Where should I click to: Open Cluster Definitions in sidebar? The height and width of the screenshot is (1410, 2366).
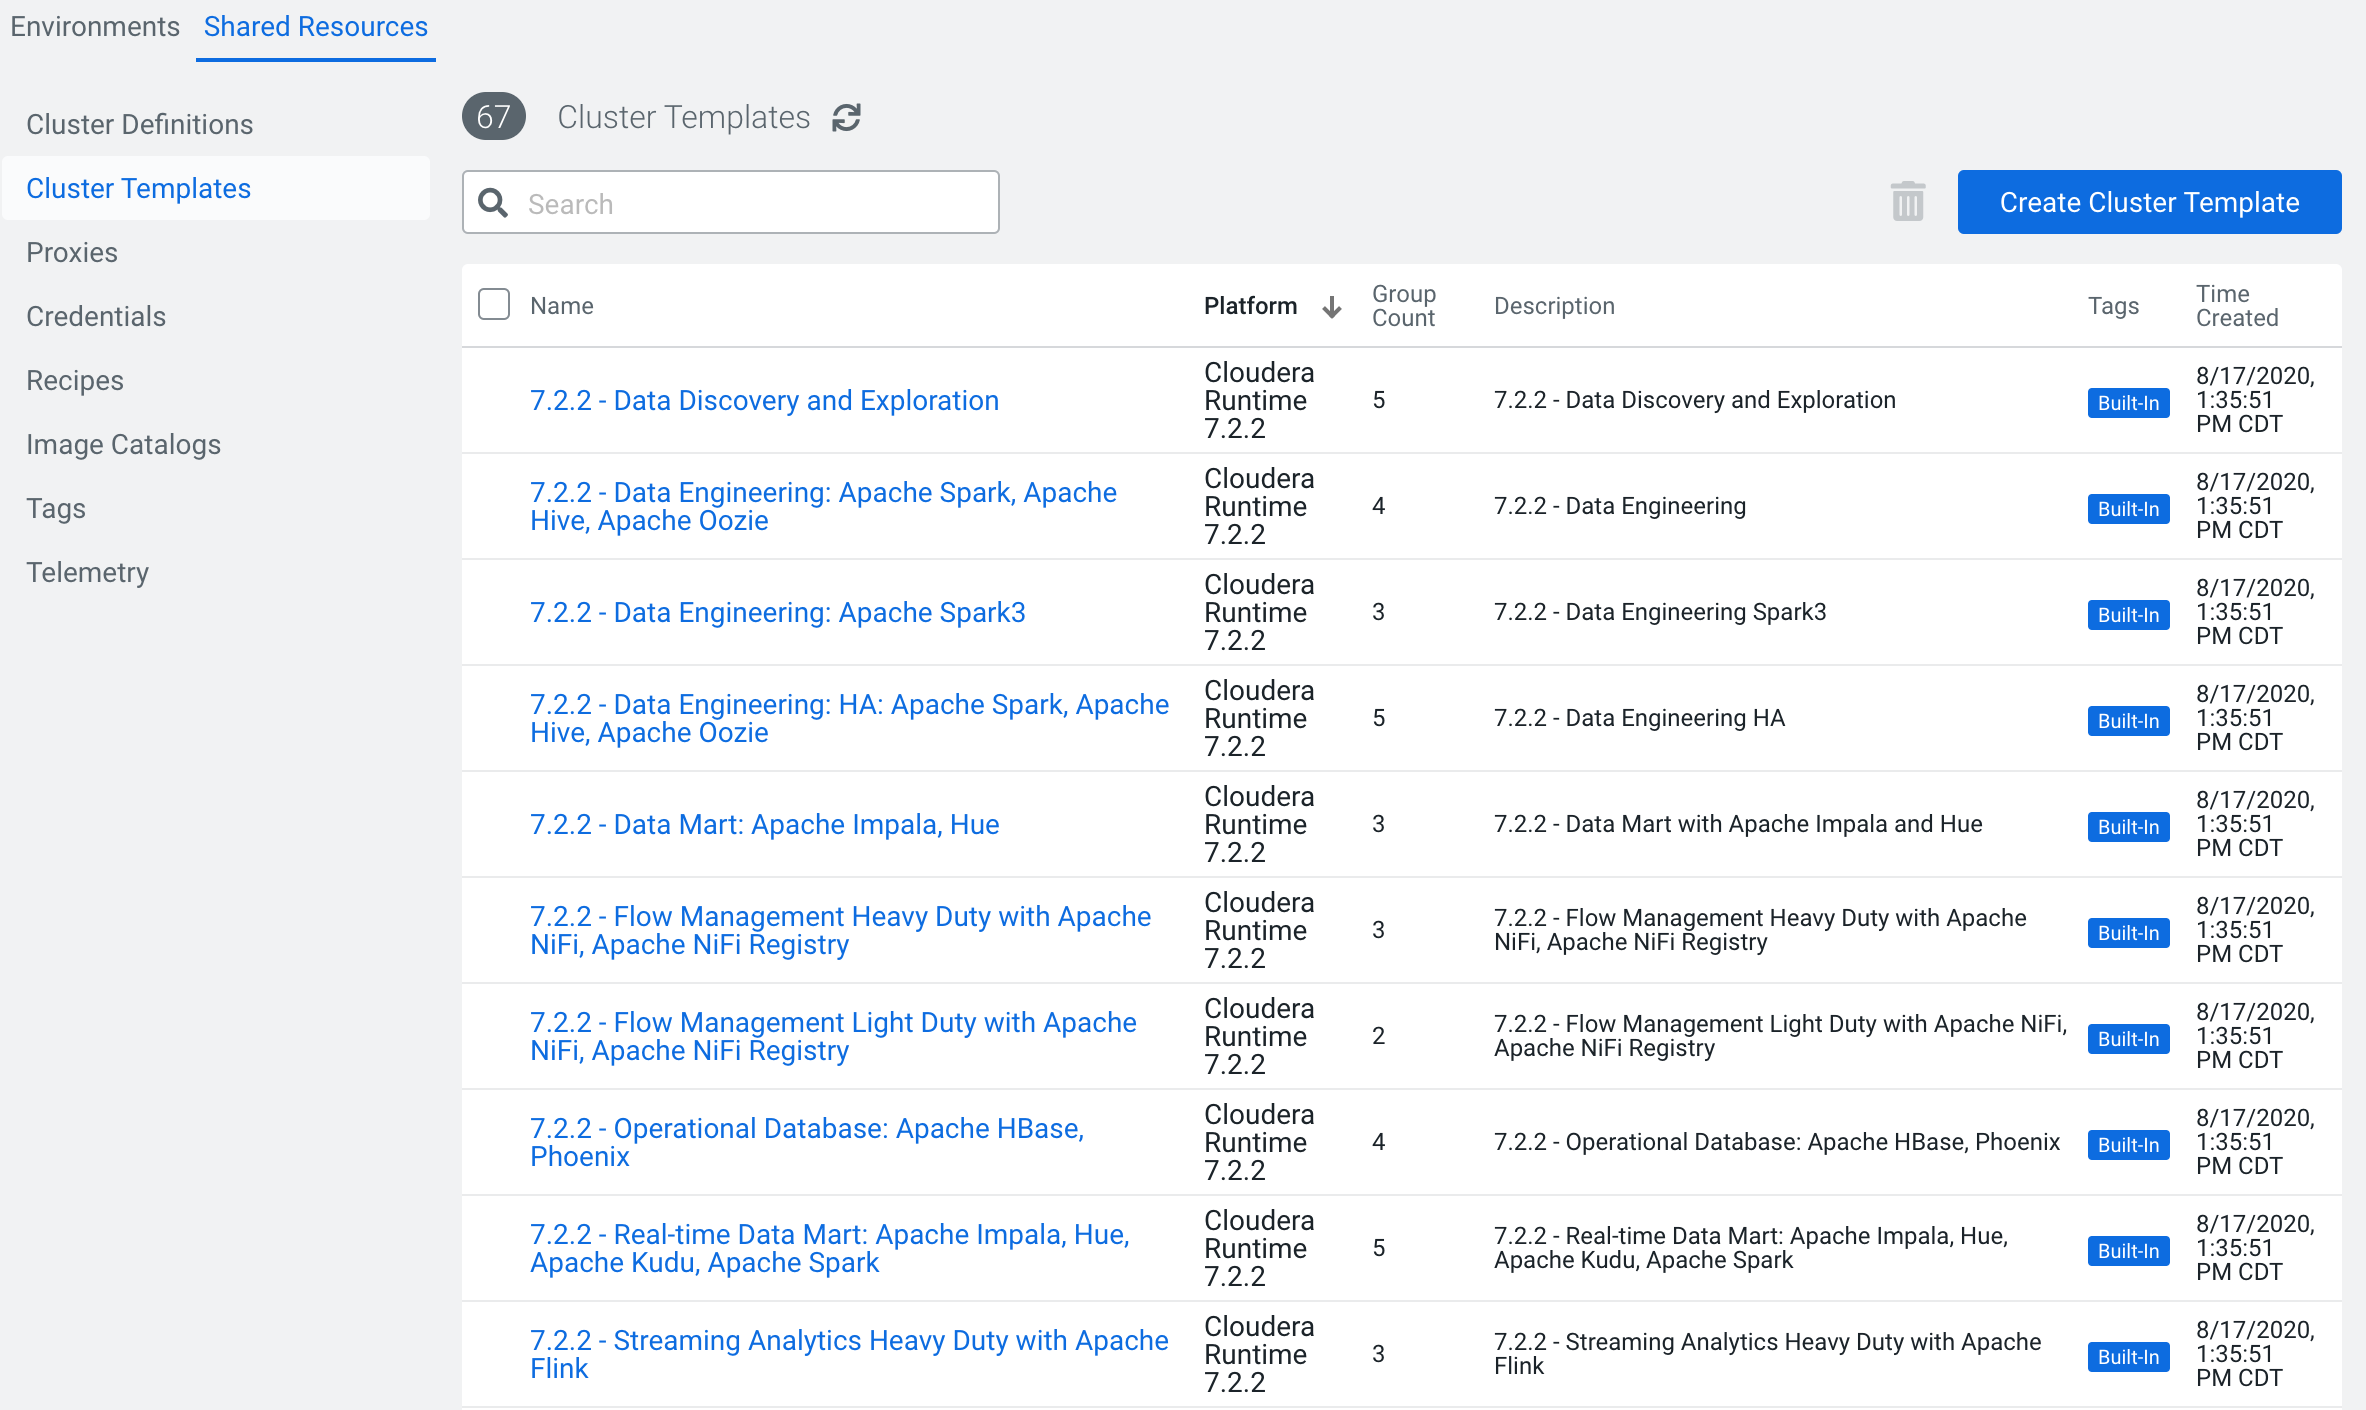tap(139, 124)
